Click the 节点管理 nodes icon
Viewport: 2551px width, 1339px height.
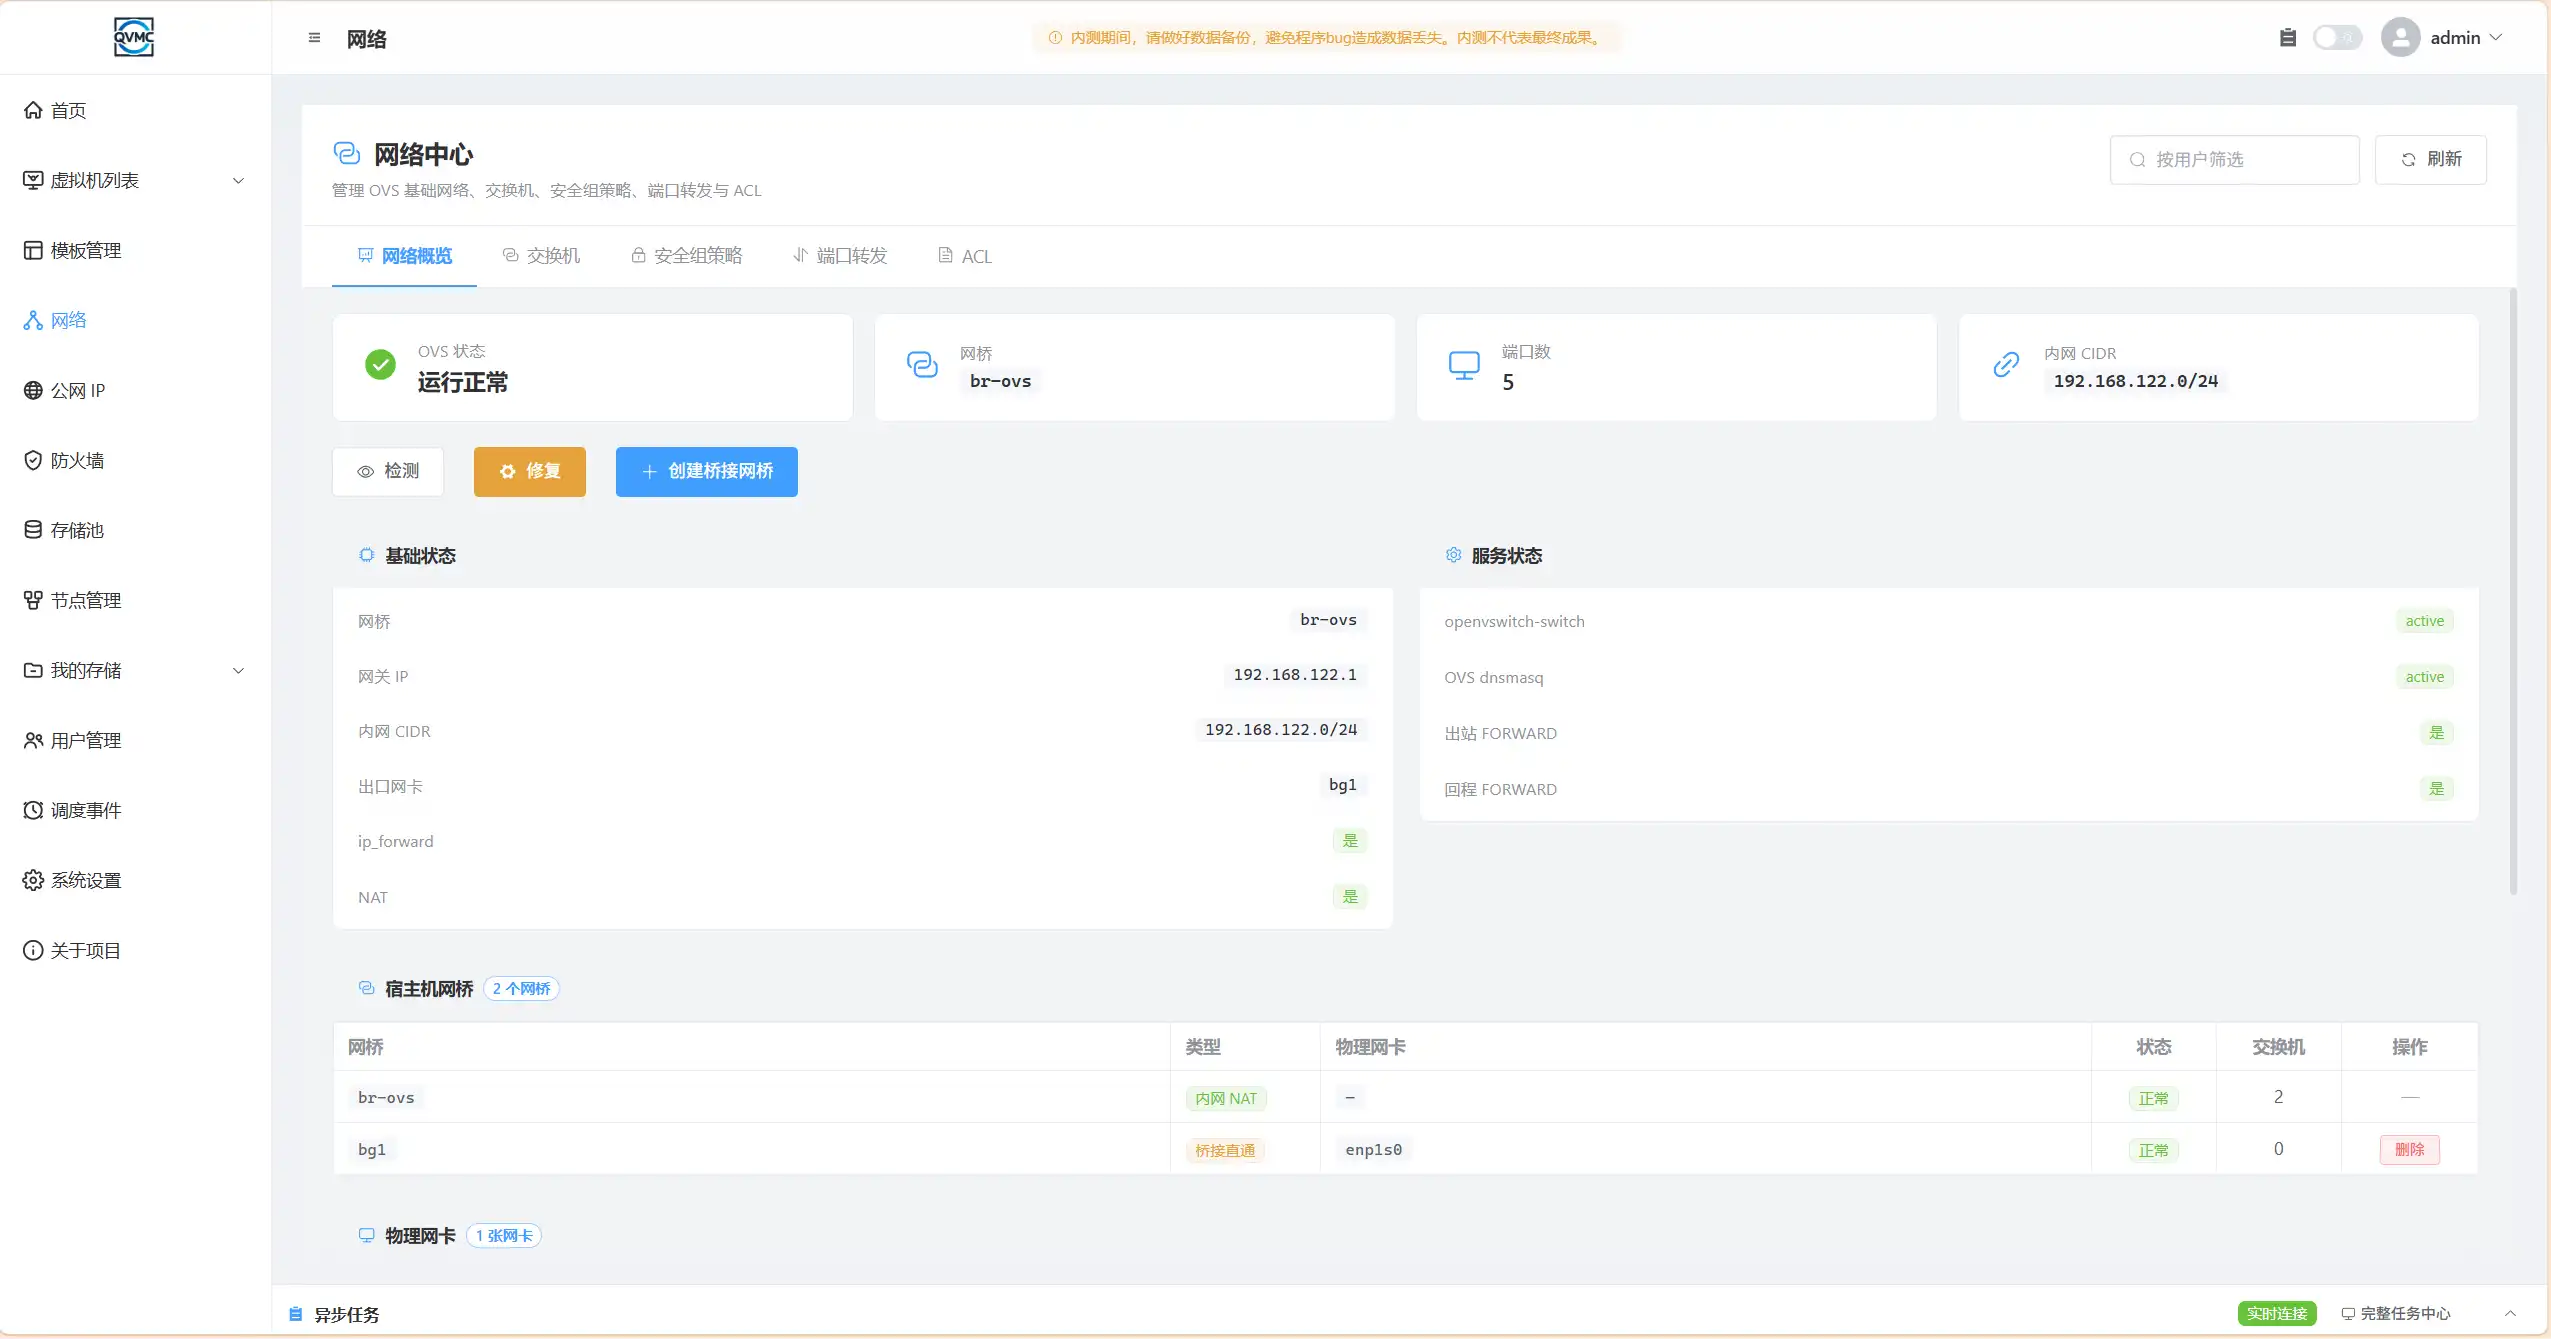[33, 601]
